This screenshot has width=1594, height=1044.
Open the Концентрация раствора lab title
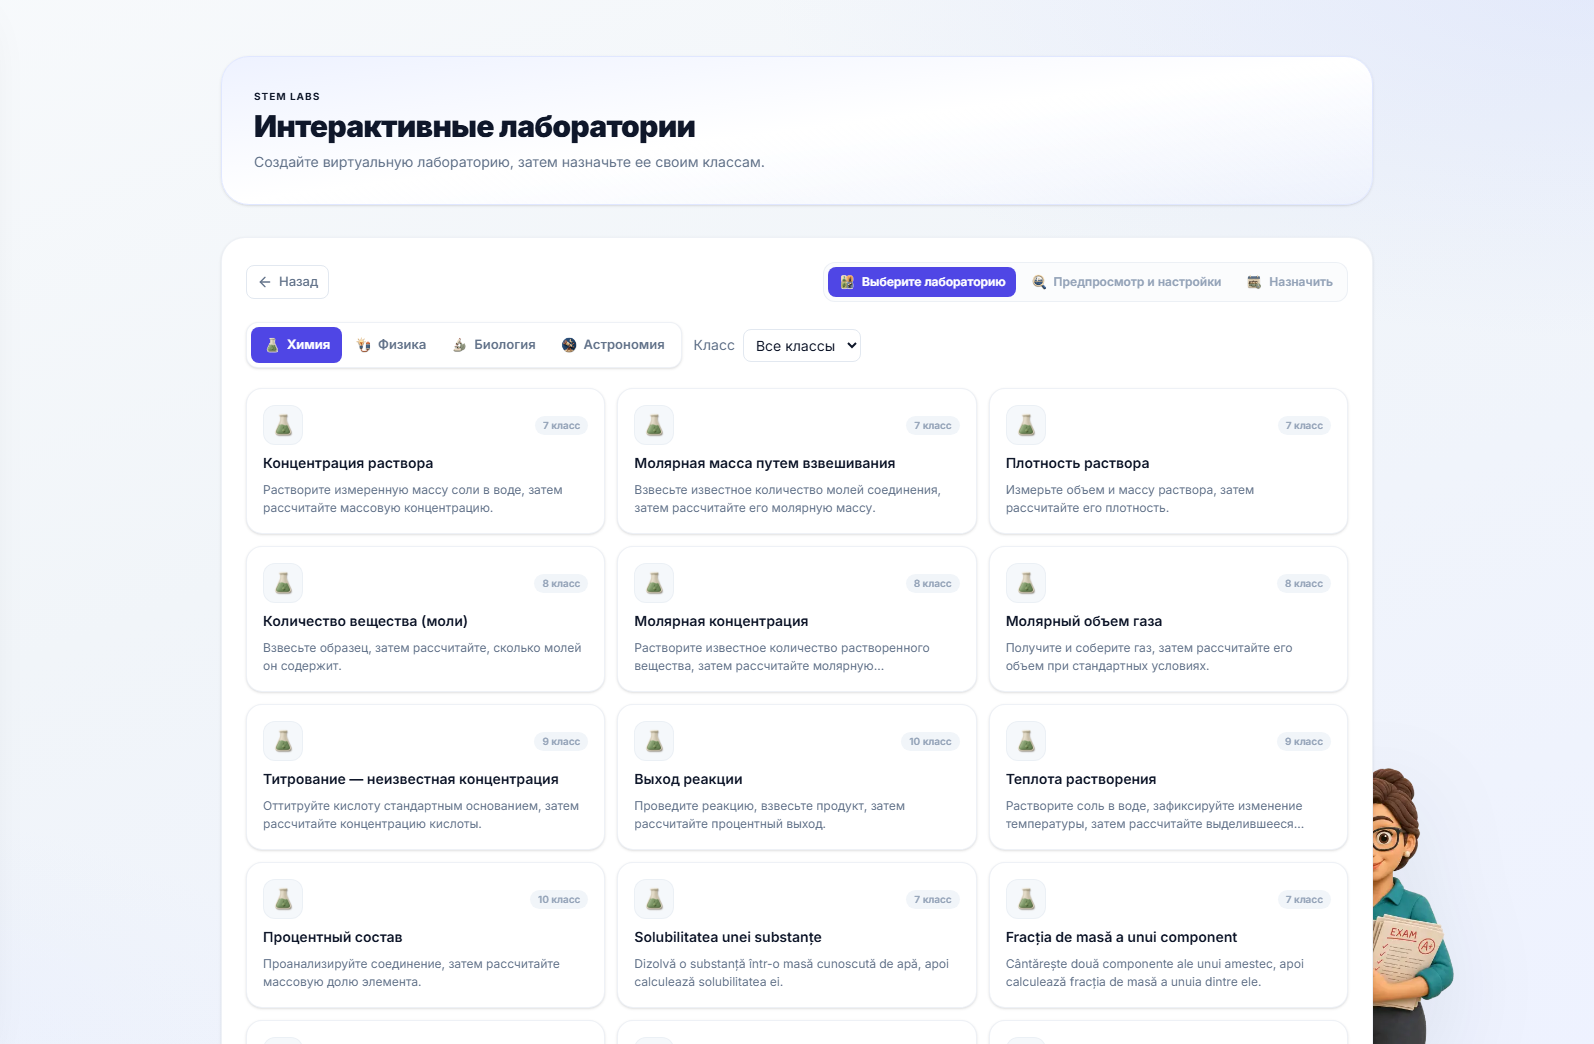click(x=348, y=463)
